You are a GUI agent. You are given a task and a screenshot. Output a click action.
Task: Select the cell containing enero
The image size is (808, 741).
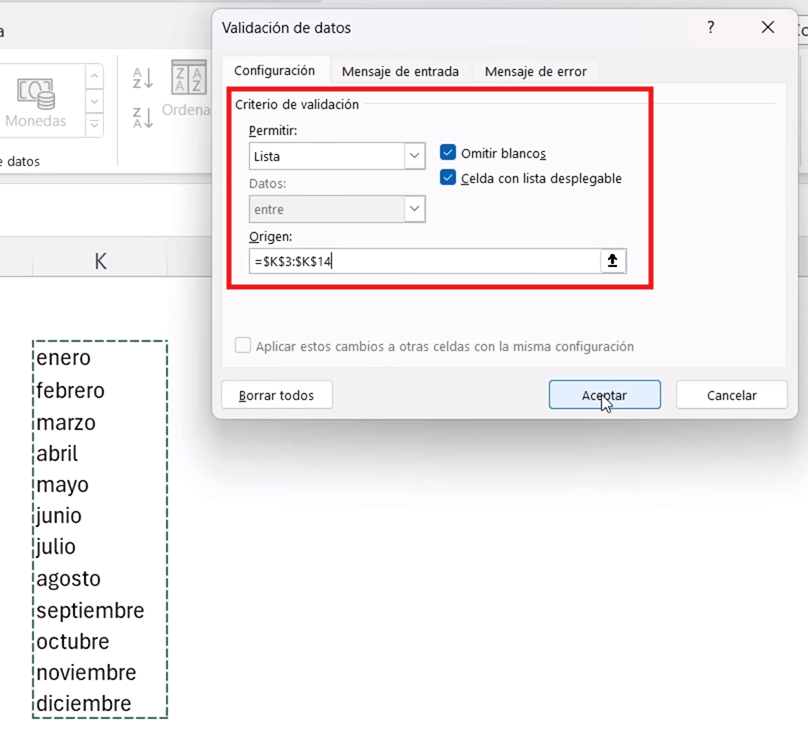(x=100, y=358)
